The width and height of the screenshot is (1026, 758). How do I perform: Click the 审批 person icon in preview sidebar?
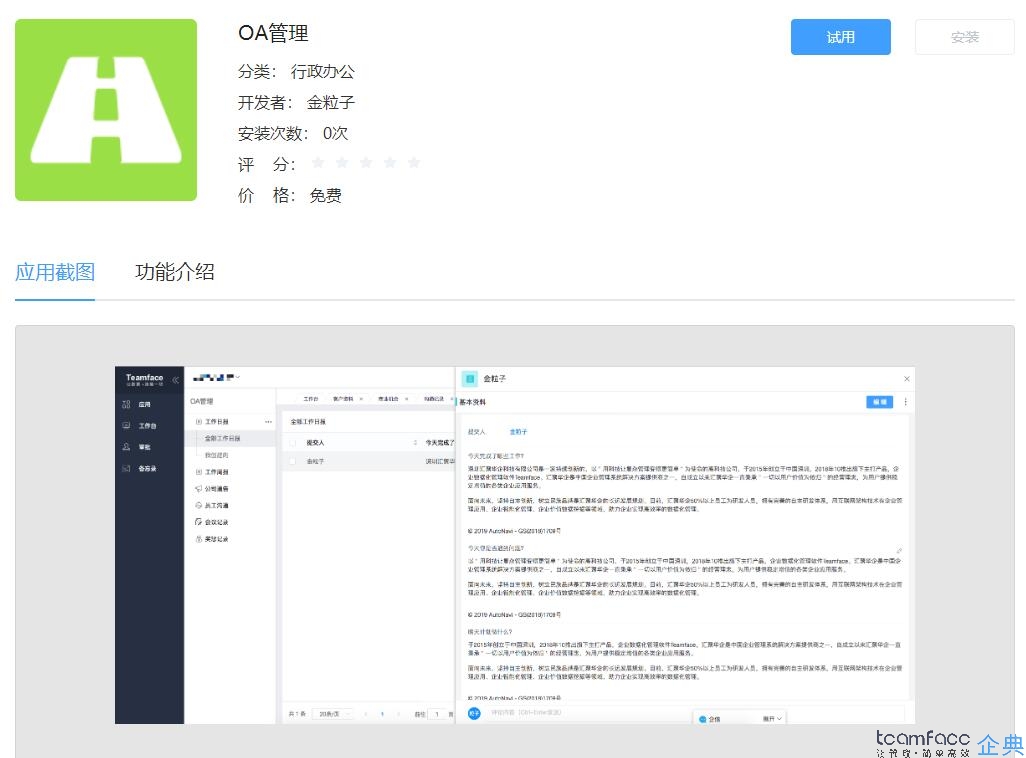click(x=126, y=447)
